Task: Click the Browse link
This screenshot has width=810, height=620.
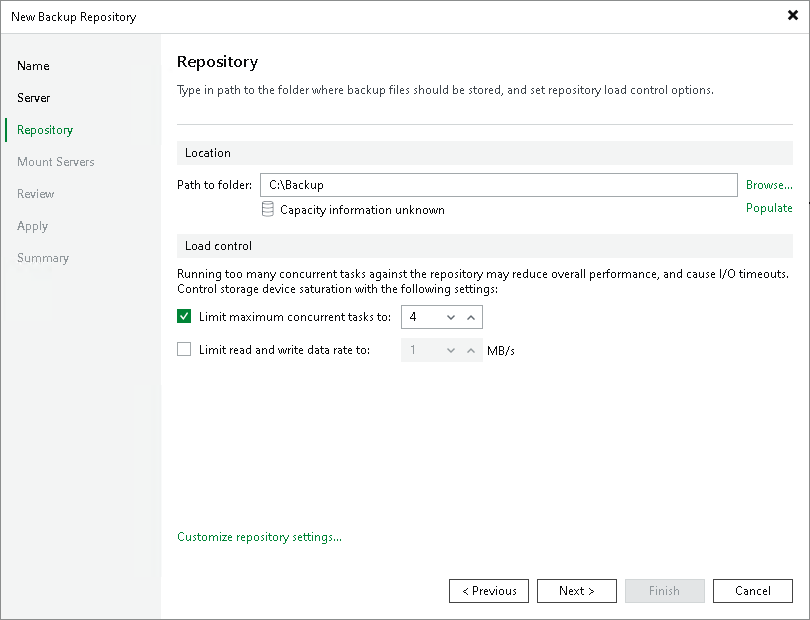Action: pos(768,185)
